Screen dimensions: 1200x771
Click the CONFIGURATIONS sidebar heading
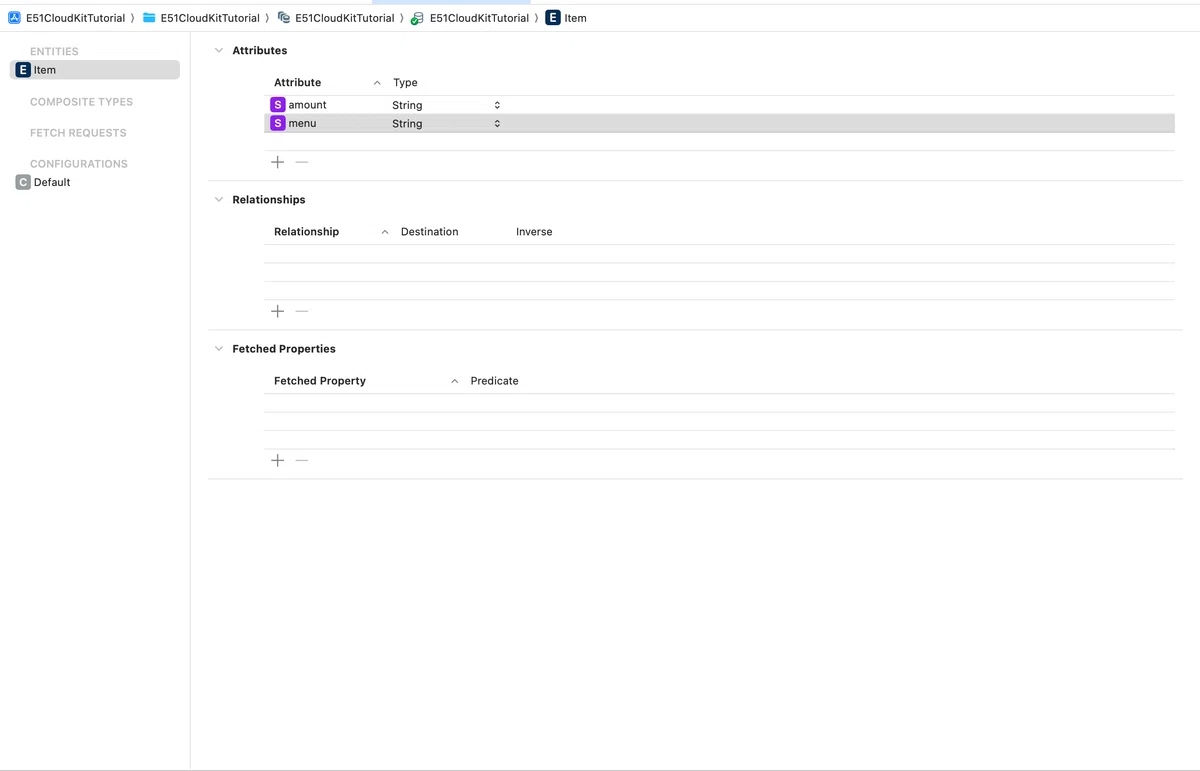(79, 164)
